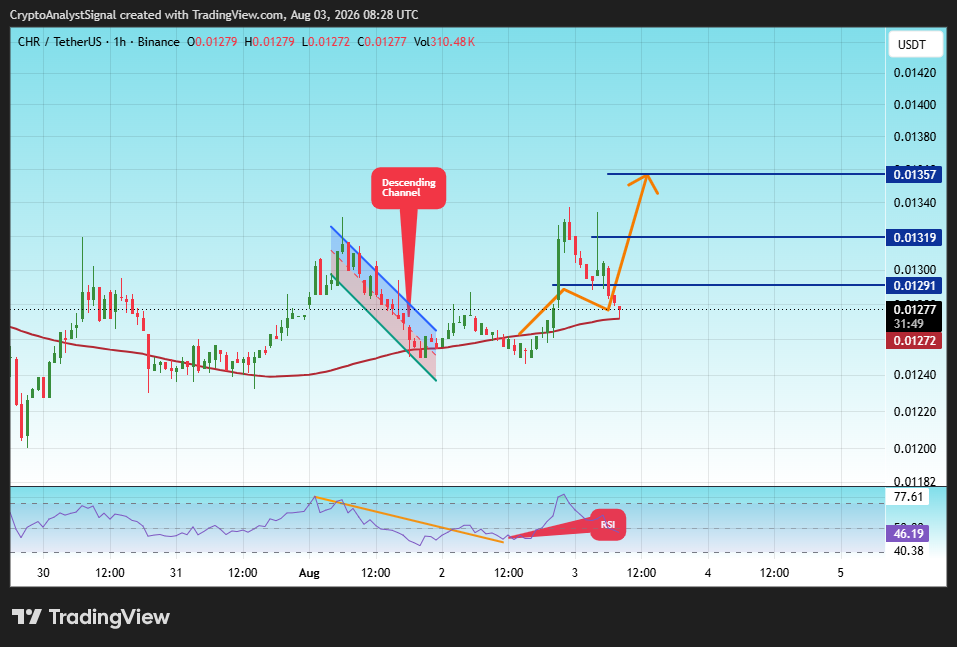
Task: Click the open value O0.01279
Action: tap(212, 42)
